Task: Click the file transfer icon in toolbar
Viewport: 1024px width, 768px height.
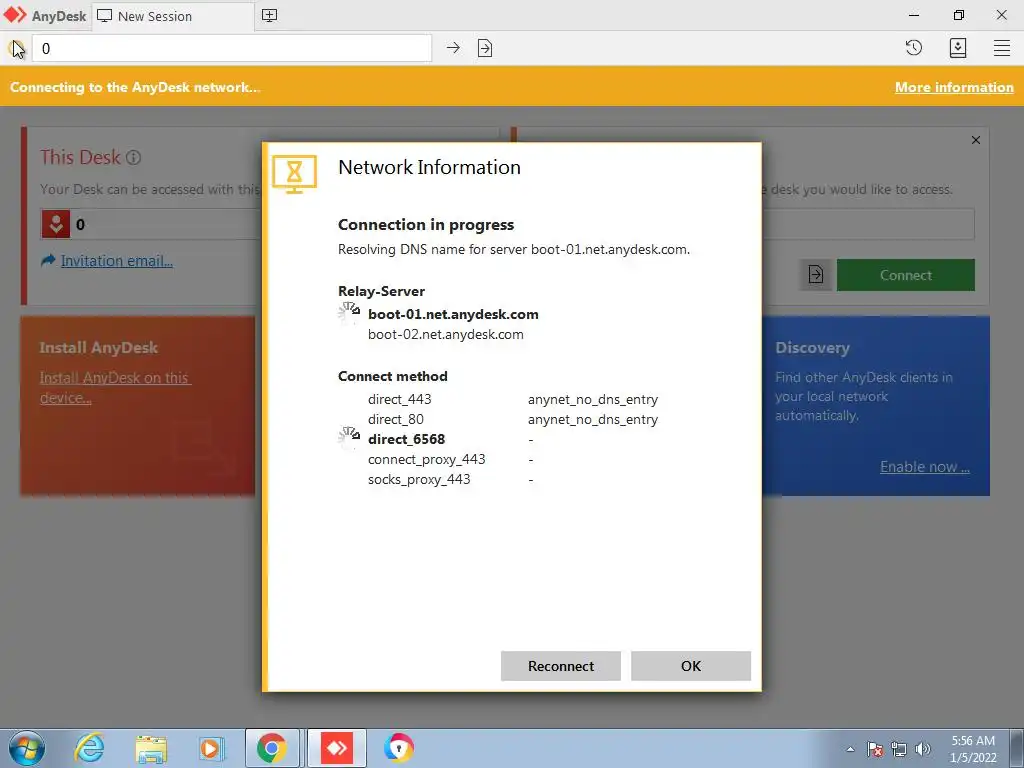Action: coord(485,48)
